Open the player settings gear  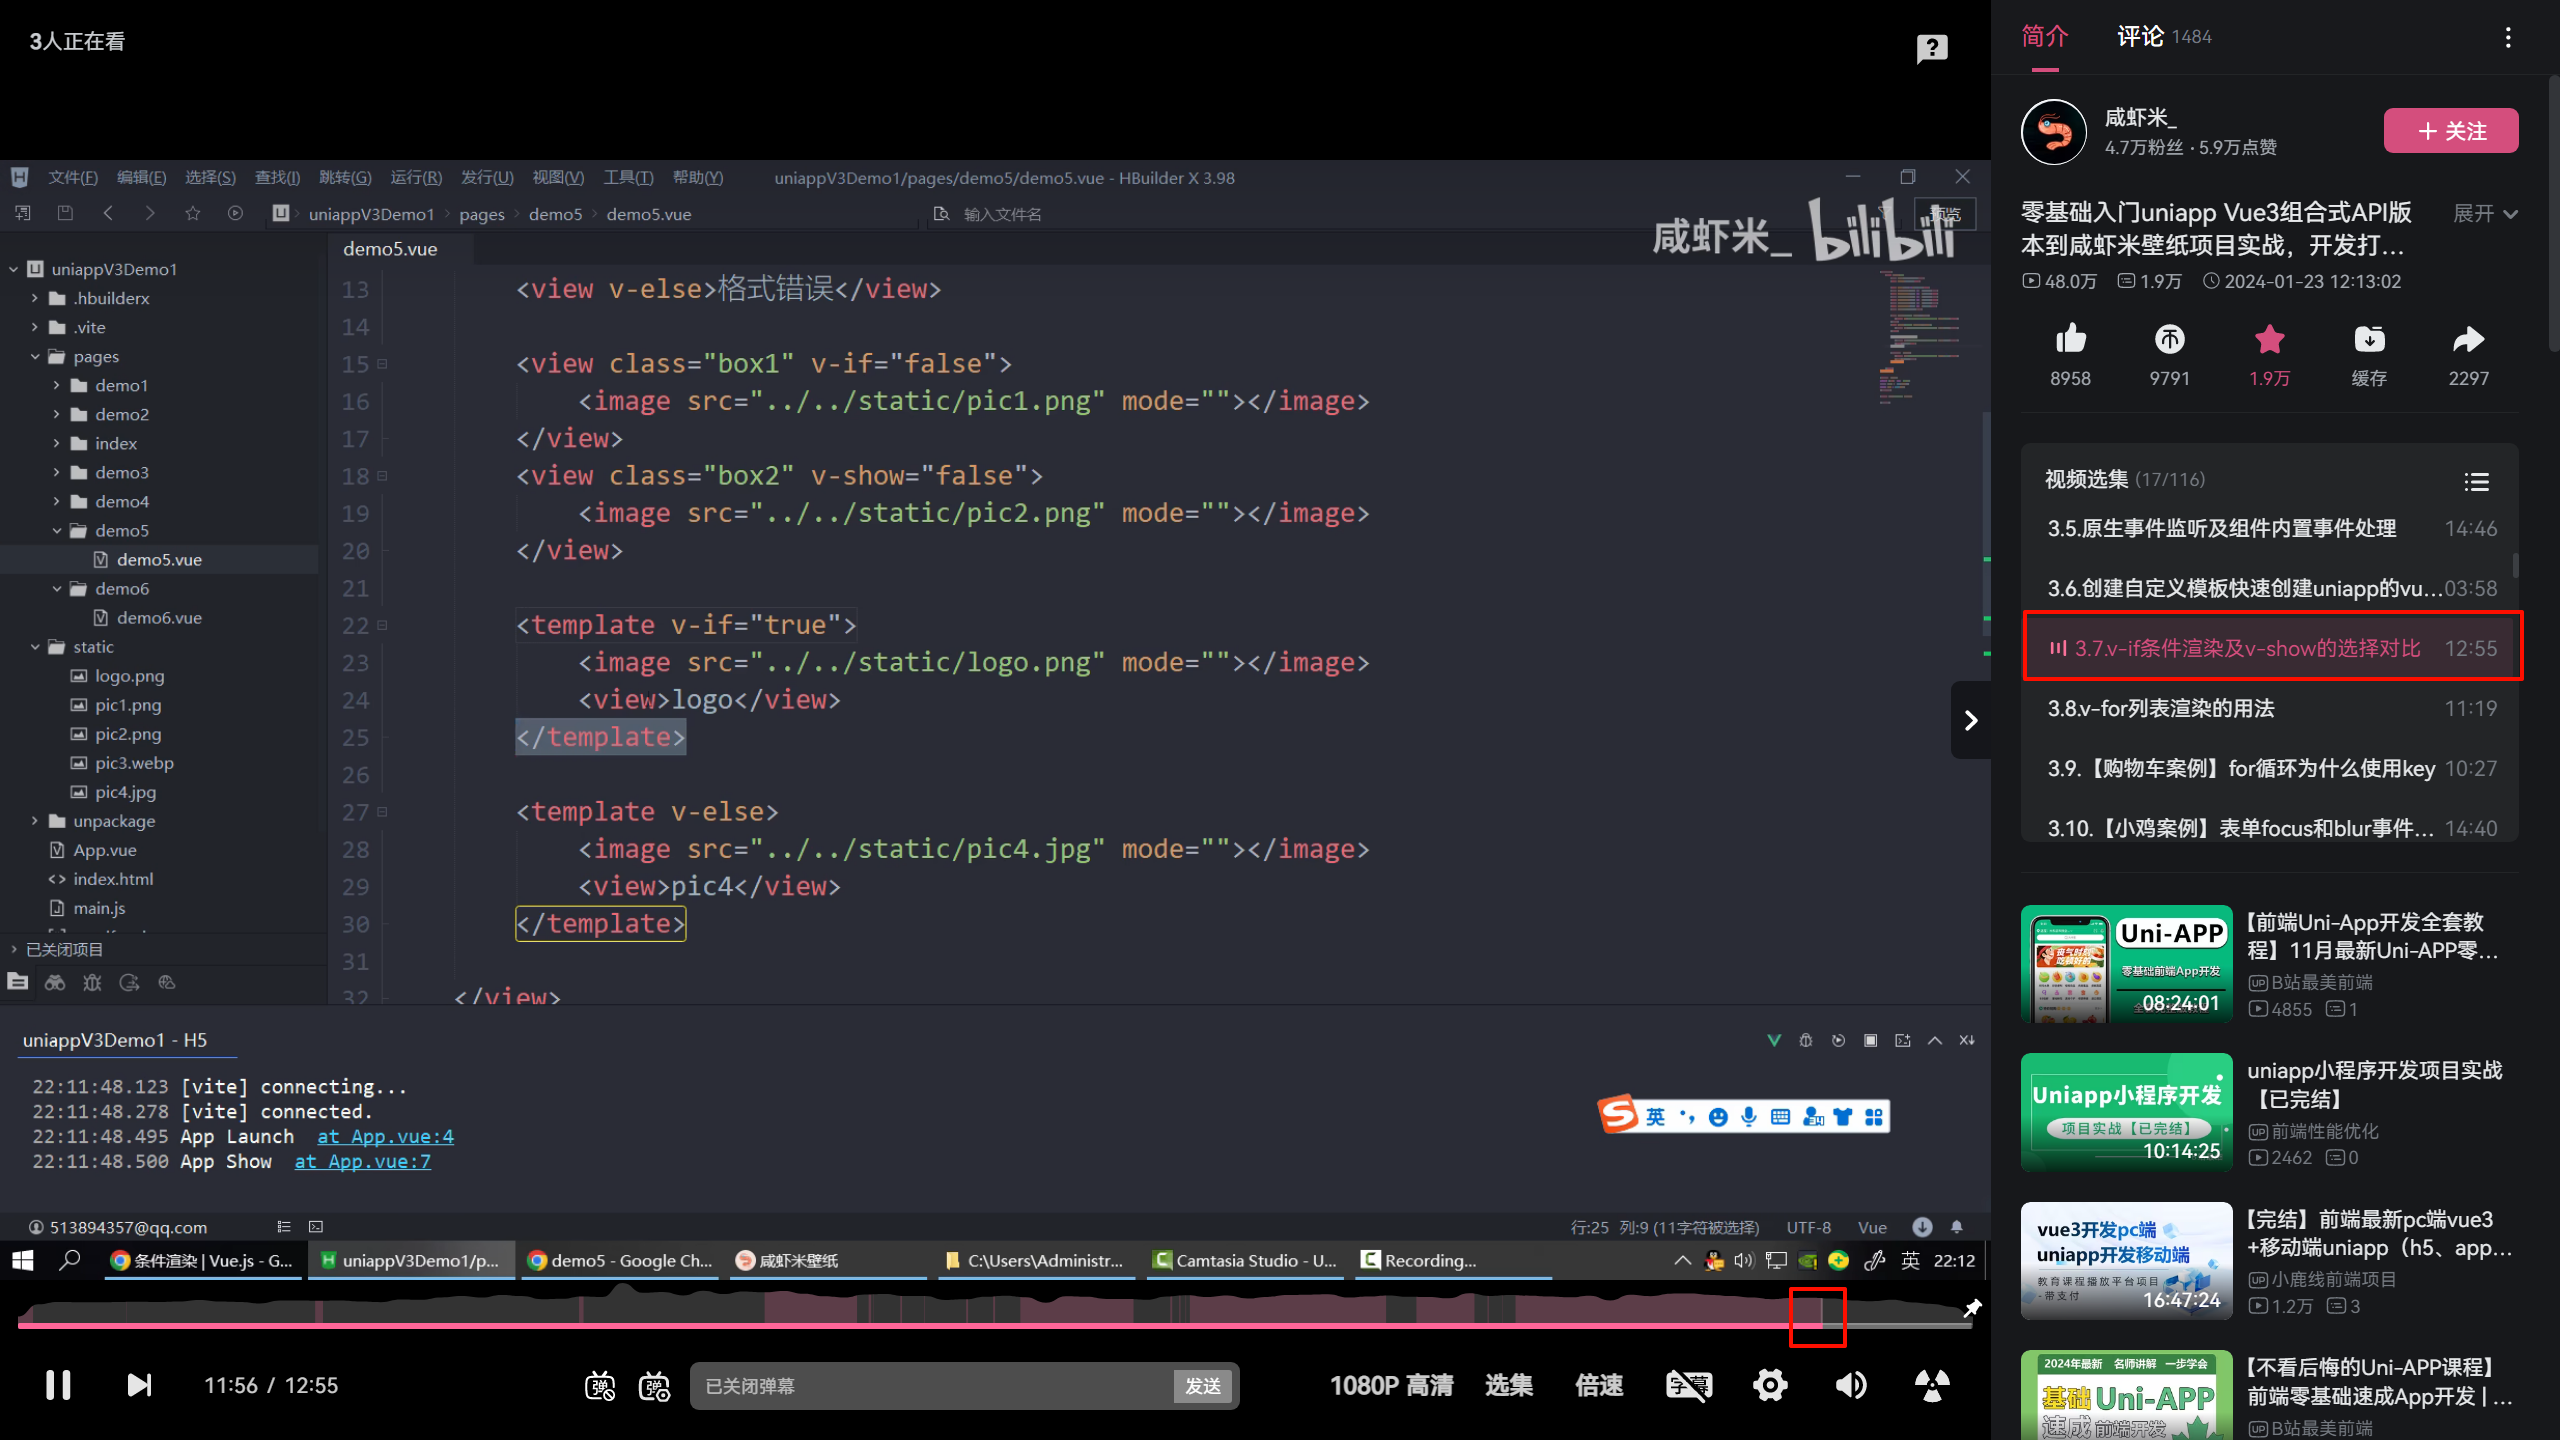coord(1770,1385)
